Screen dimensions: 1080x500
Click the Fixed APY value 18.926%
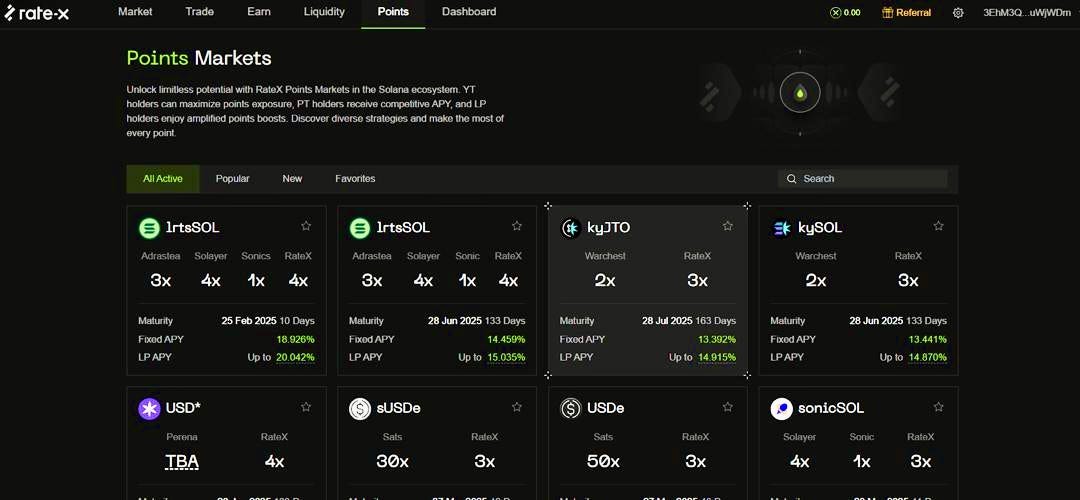click(x=295, y=340)
